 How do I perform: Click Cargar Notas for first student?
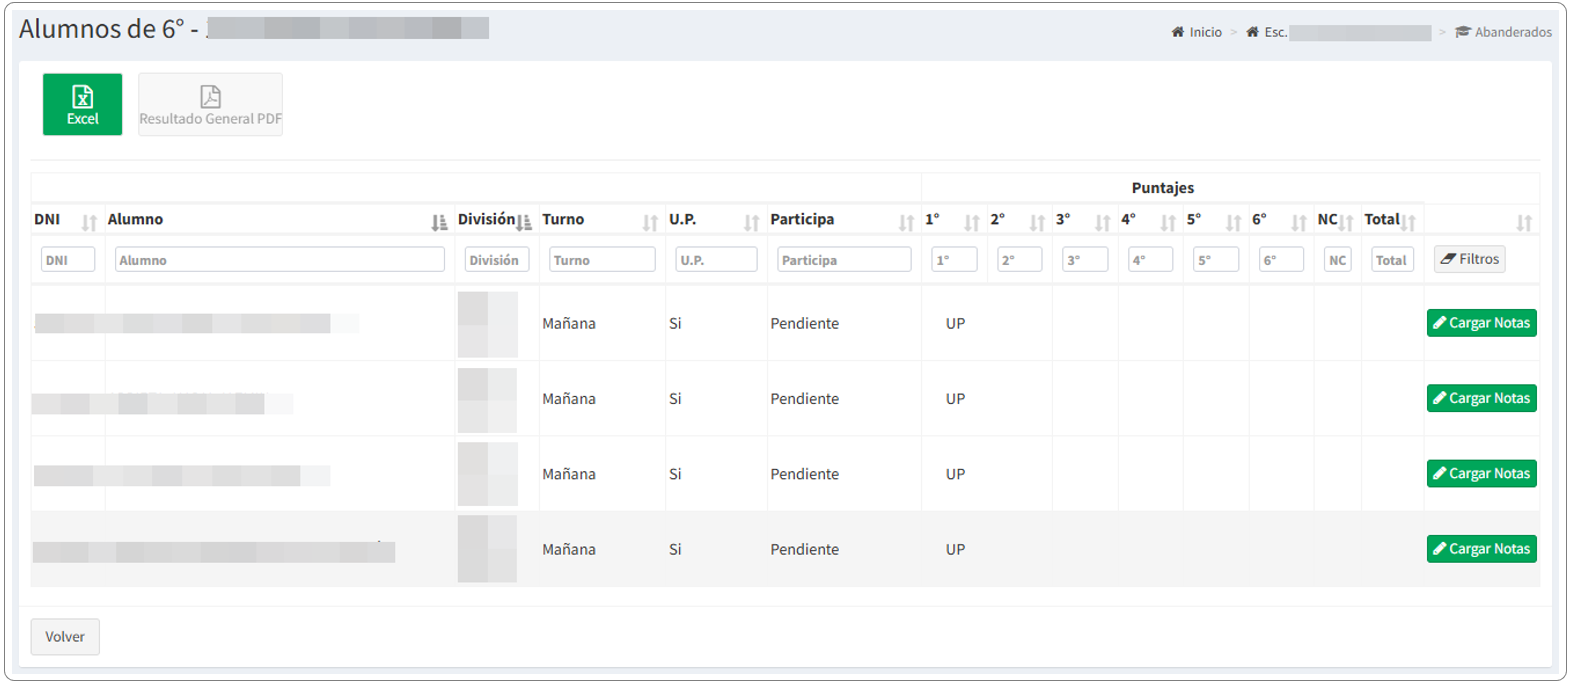[1481, 323]
